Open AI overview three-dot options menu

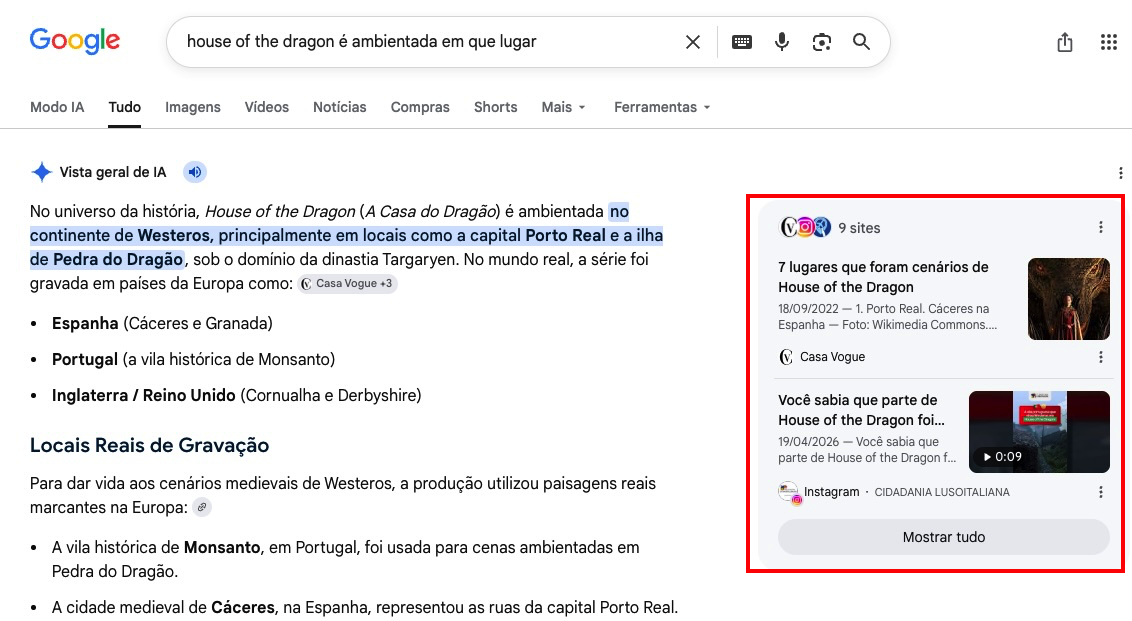click(x=1120, y=173)
